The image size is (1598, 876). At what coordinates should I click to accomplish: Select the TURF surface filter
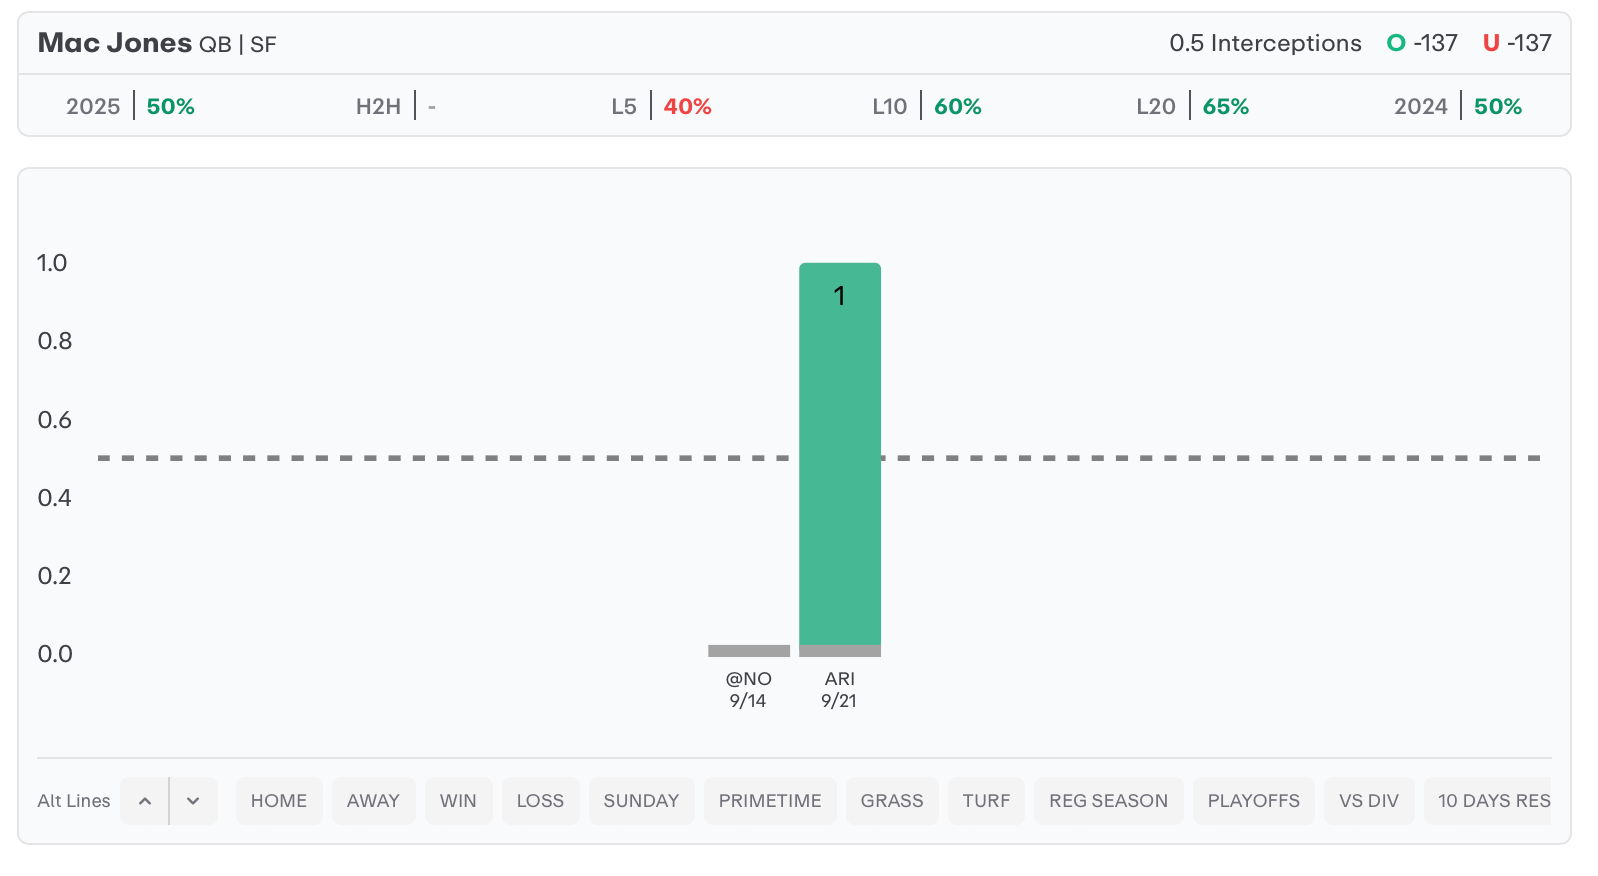click(x=986, y=801)
